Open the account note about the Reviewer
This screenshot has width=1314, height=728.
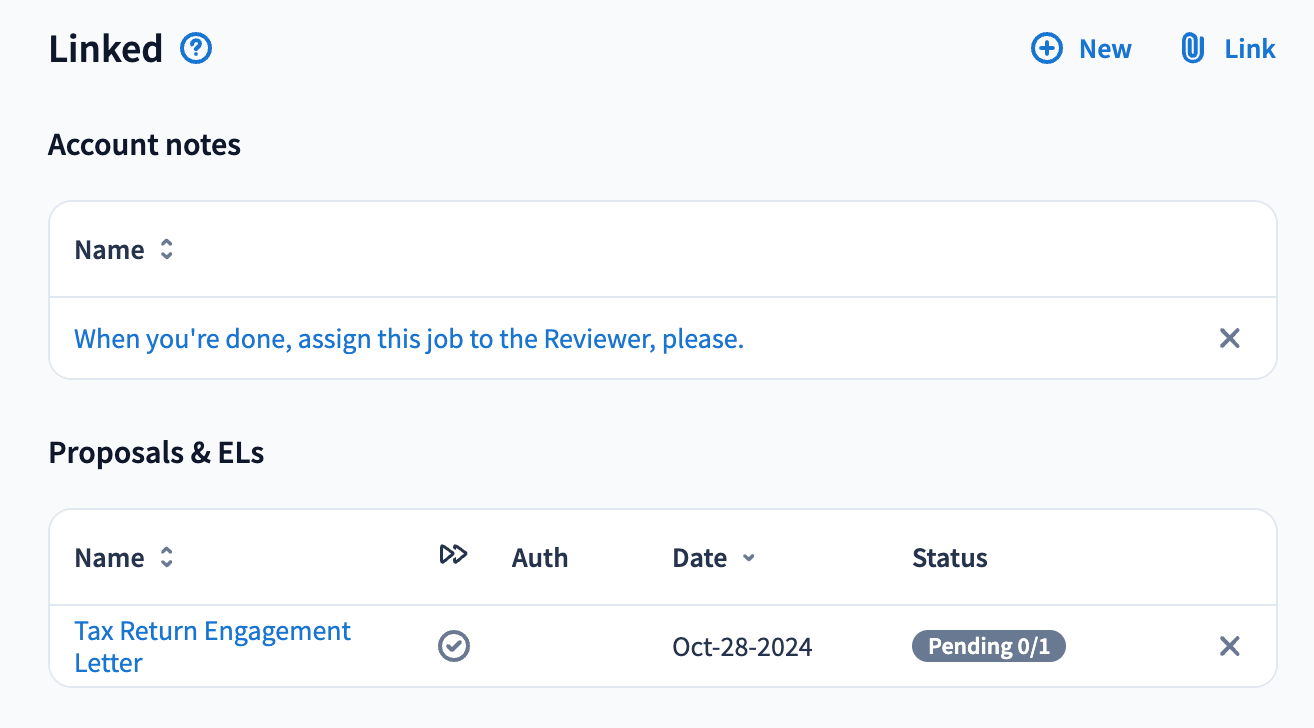409,339
